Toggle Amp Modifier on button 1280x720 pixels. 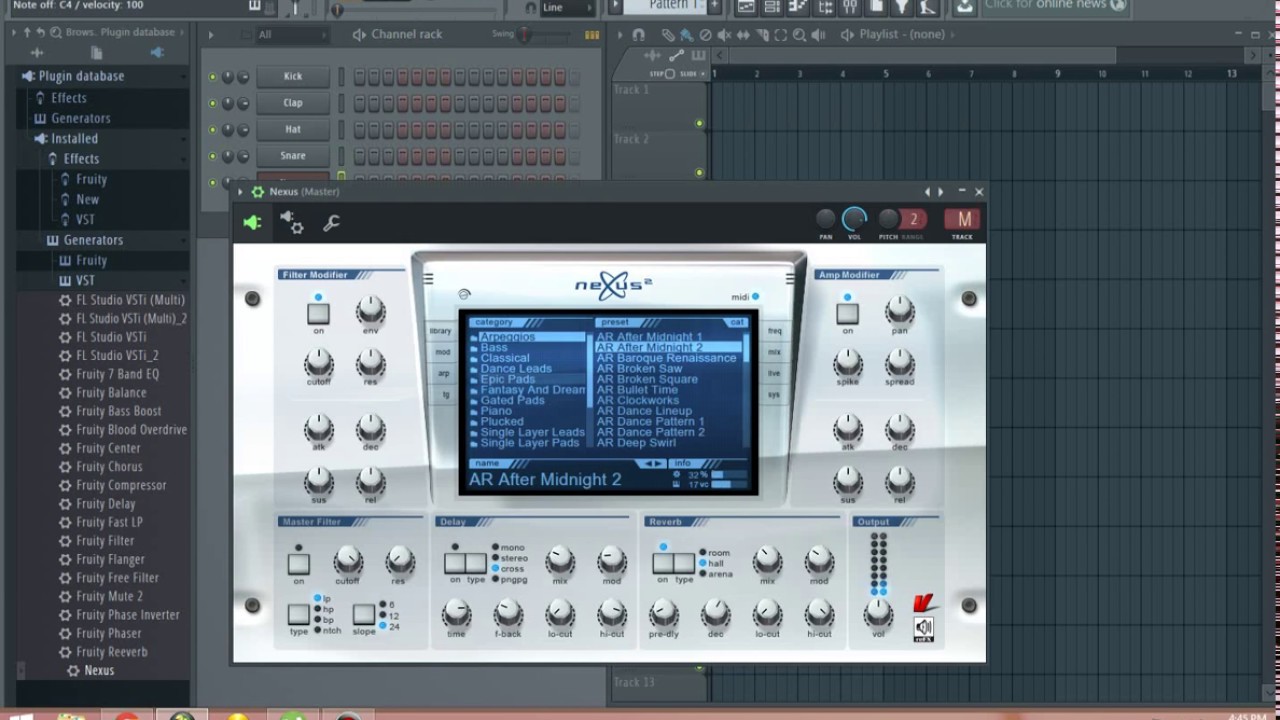[847, 313]
